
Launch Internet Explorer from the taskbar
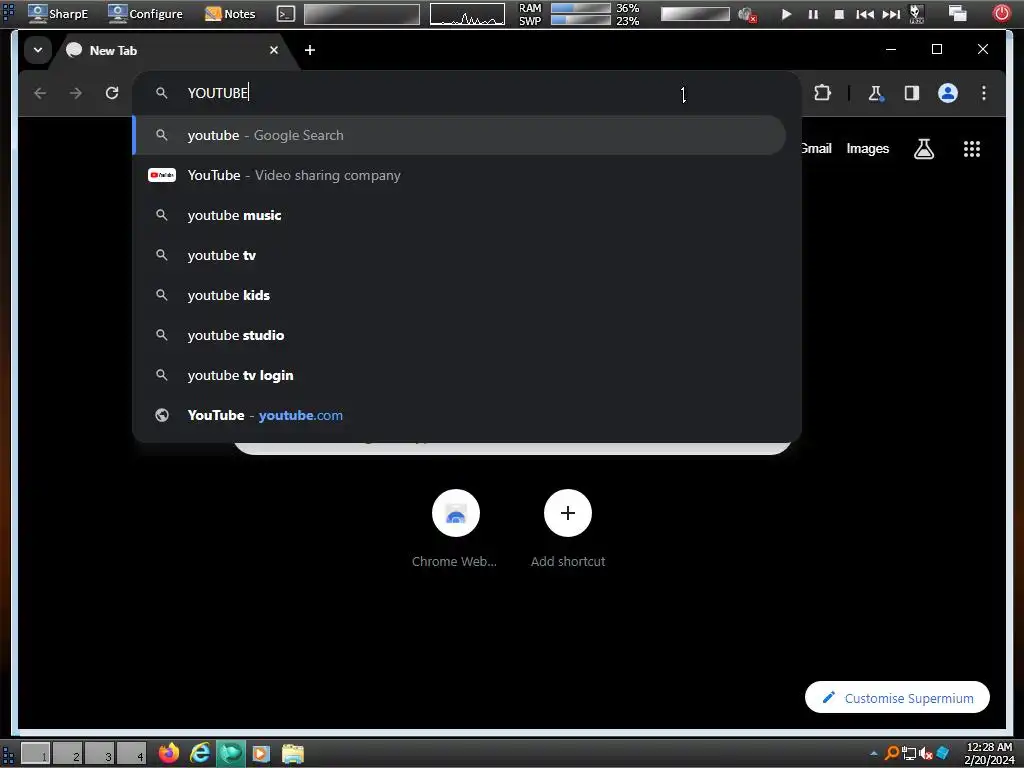[200, 754]
